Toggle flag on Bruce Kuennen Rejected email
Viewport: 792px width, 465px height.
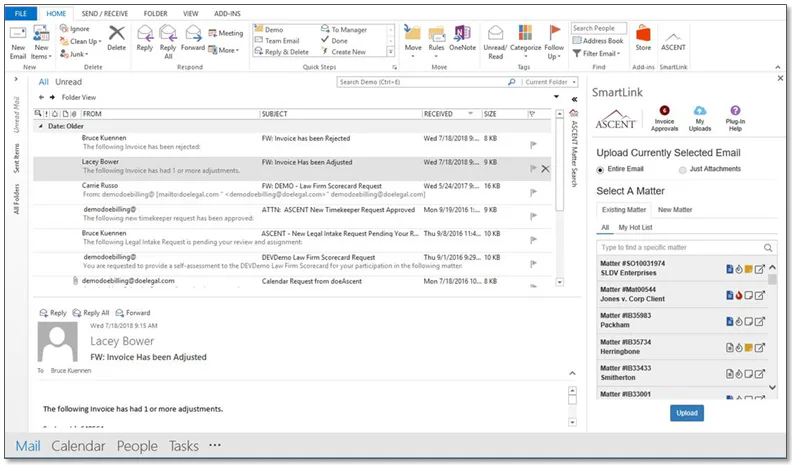tap(533, 145)
